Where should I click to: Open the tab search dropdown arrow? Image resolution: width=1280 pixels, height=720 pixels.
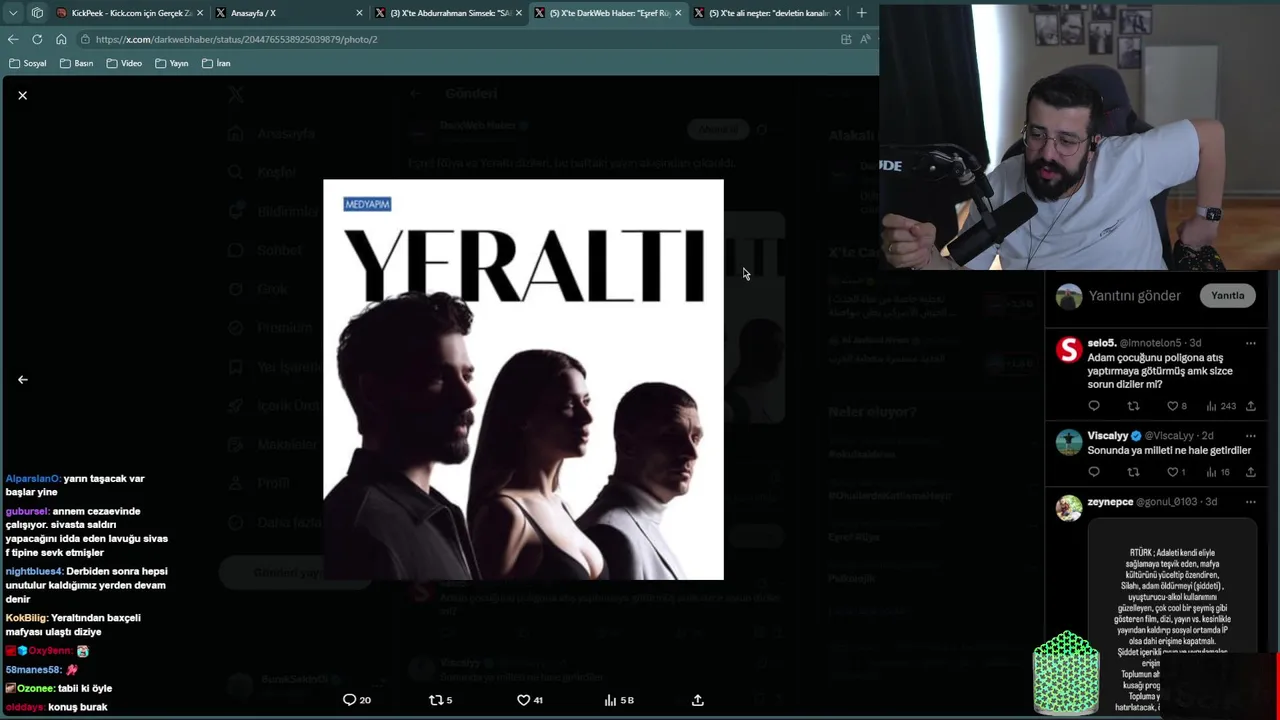pos(13,13)
